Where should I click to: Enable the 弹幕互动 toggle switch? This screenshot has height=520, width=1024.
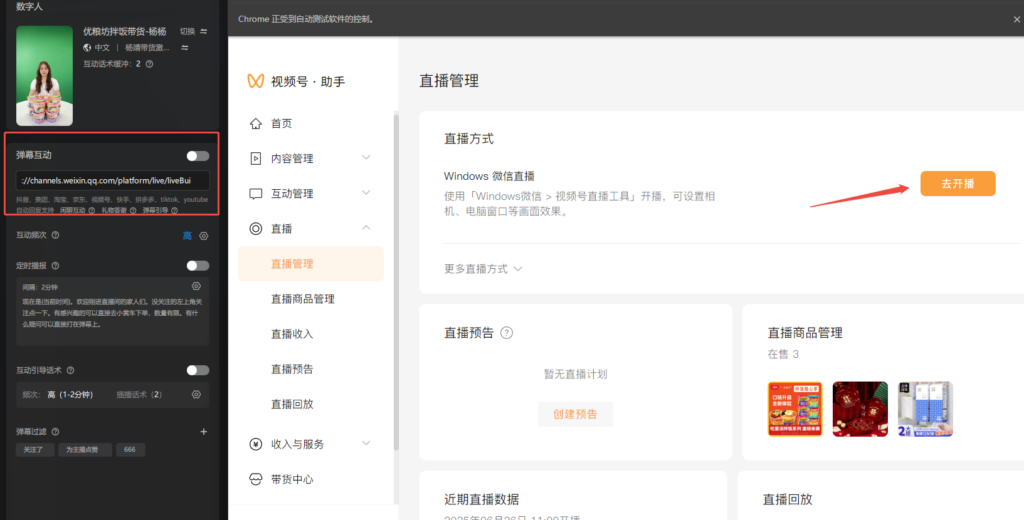point(197,156)
